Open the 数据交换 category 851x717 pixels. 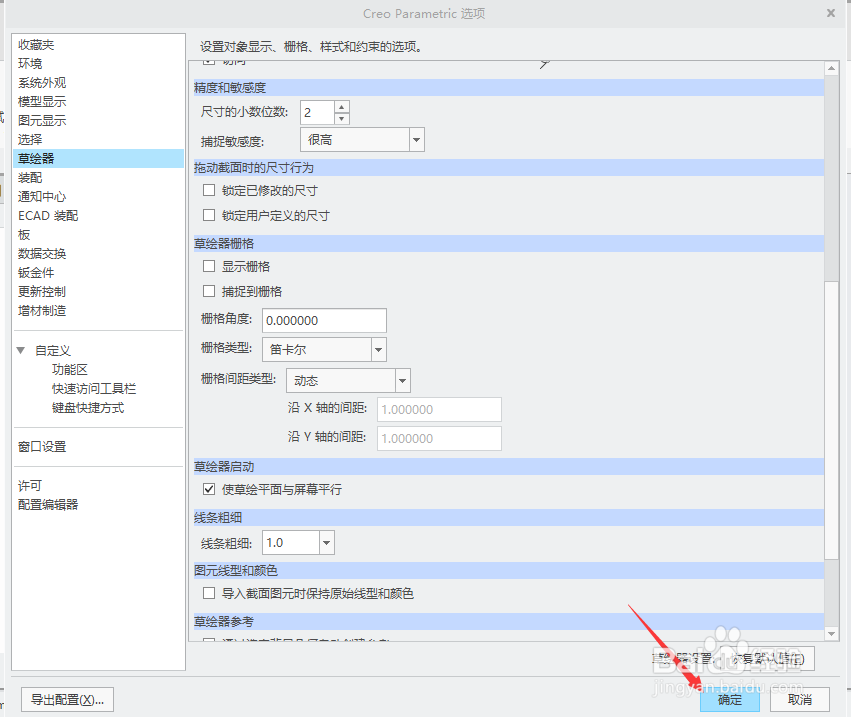click(x=42, y=253)
